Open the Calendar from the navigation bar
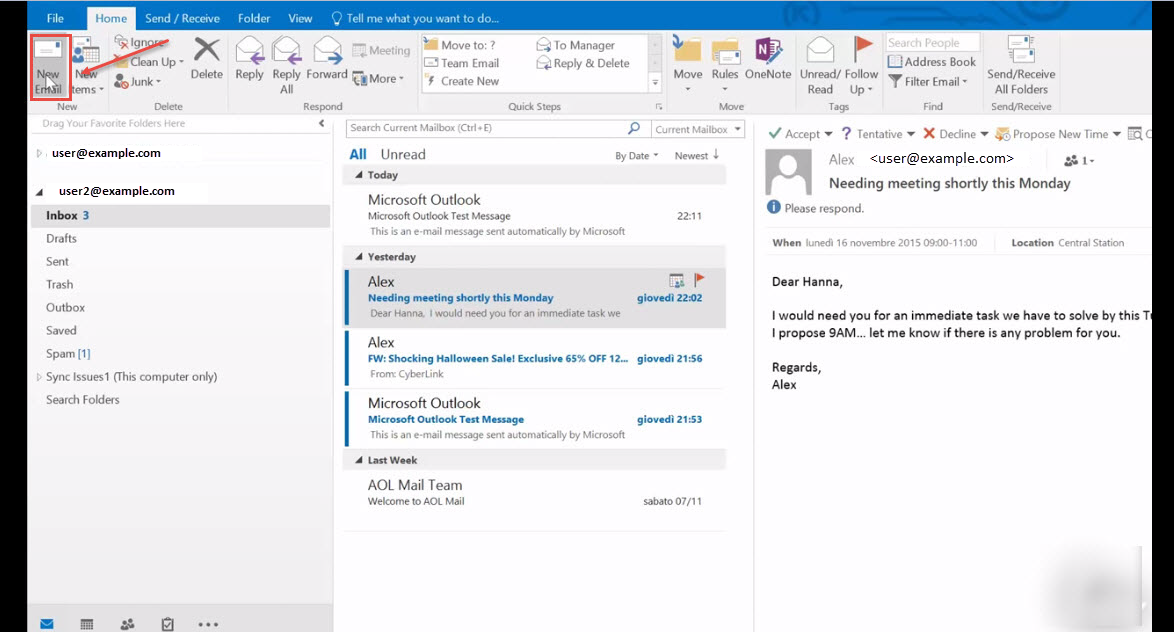This screenshot has width=1174, height=632. (87, 623)
